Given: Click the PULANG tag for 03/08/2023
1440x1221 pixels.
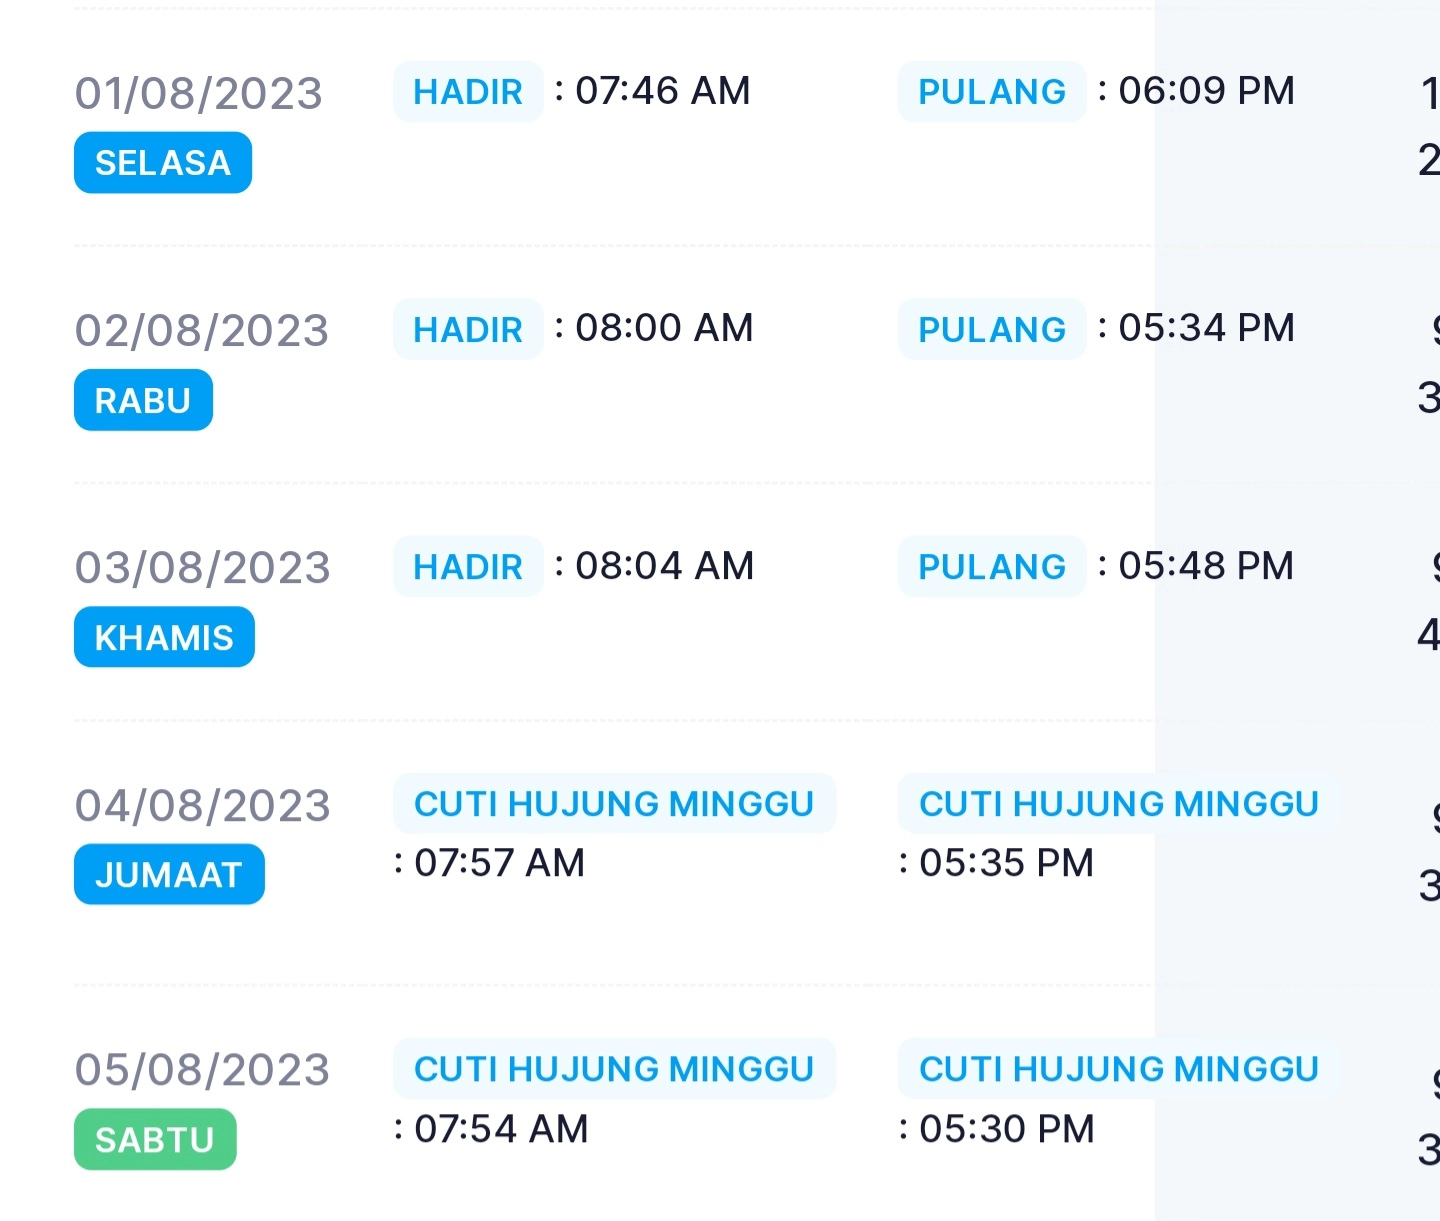Looking at the screenshot, I should tap(992, 567).
